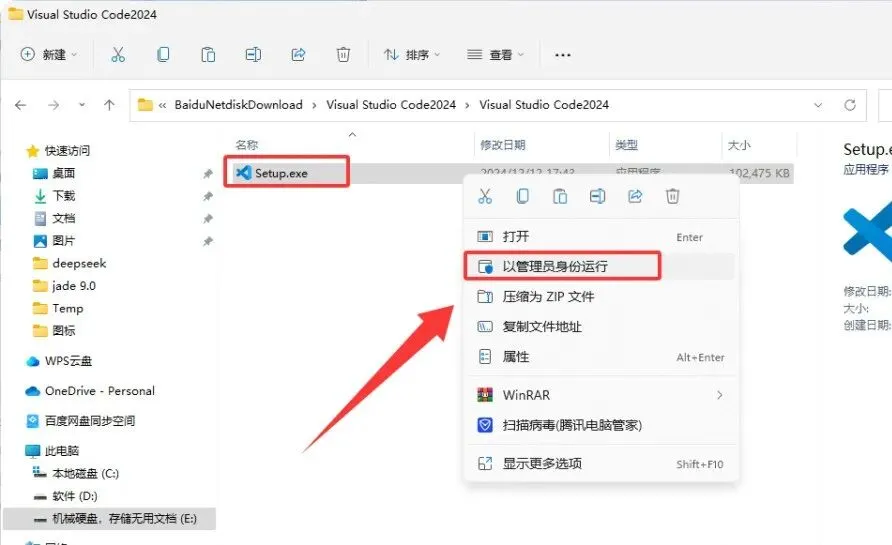892x545 pixels.
Task: Click the delete trash icon in the top toolbar
Action: point(343,55)
